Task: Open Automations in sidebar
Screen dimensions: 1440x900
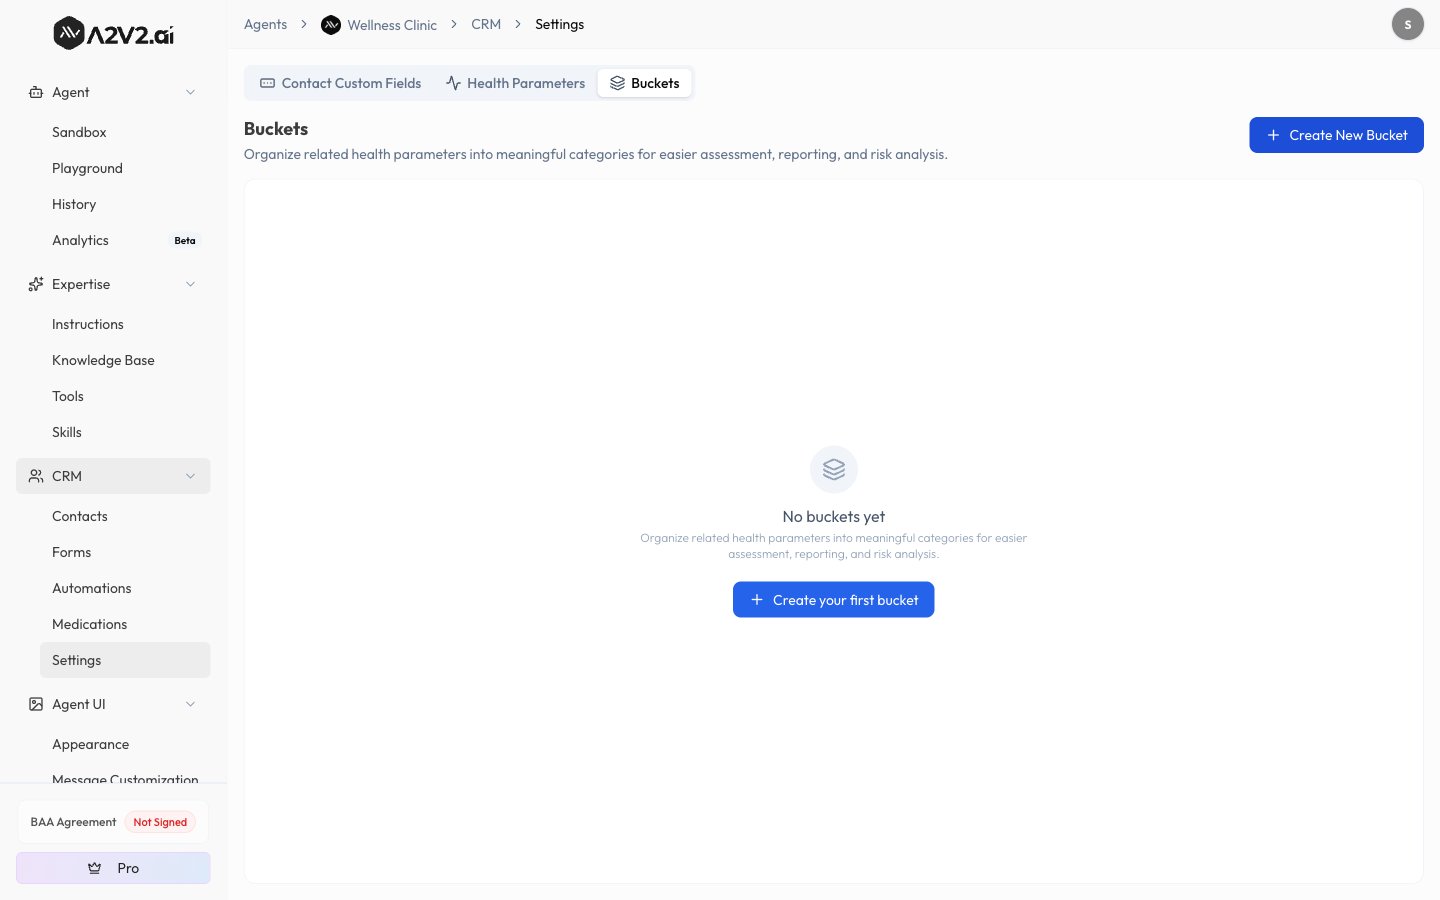Action: (x=125, y=588)
